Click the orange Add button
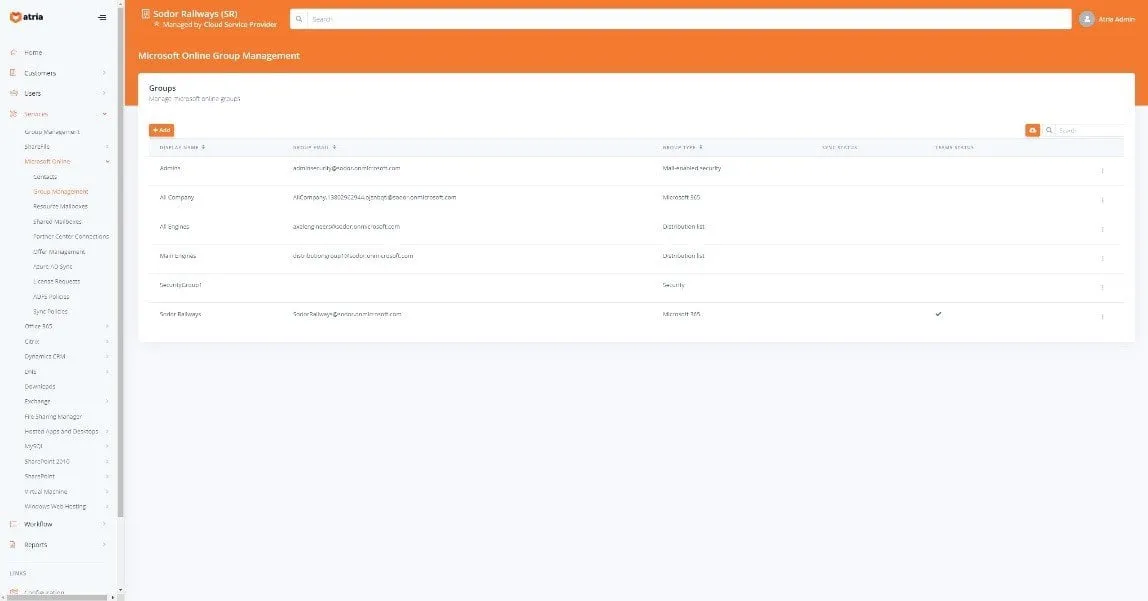Image resolution: width=1148 pixels, height=601 pixels. pos(161,130)
